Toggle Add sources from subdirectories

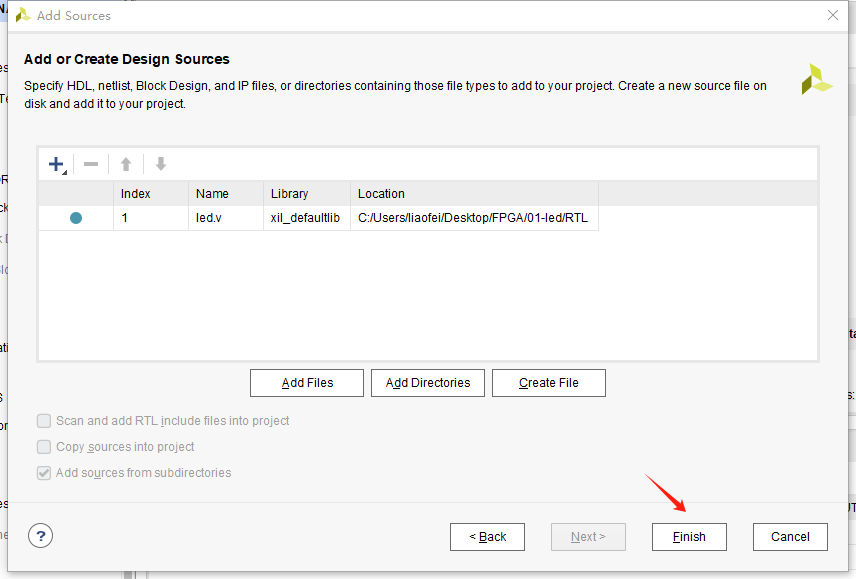pyautogui.click(x=44, y=473)
